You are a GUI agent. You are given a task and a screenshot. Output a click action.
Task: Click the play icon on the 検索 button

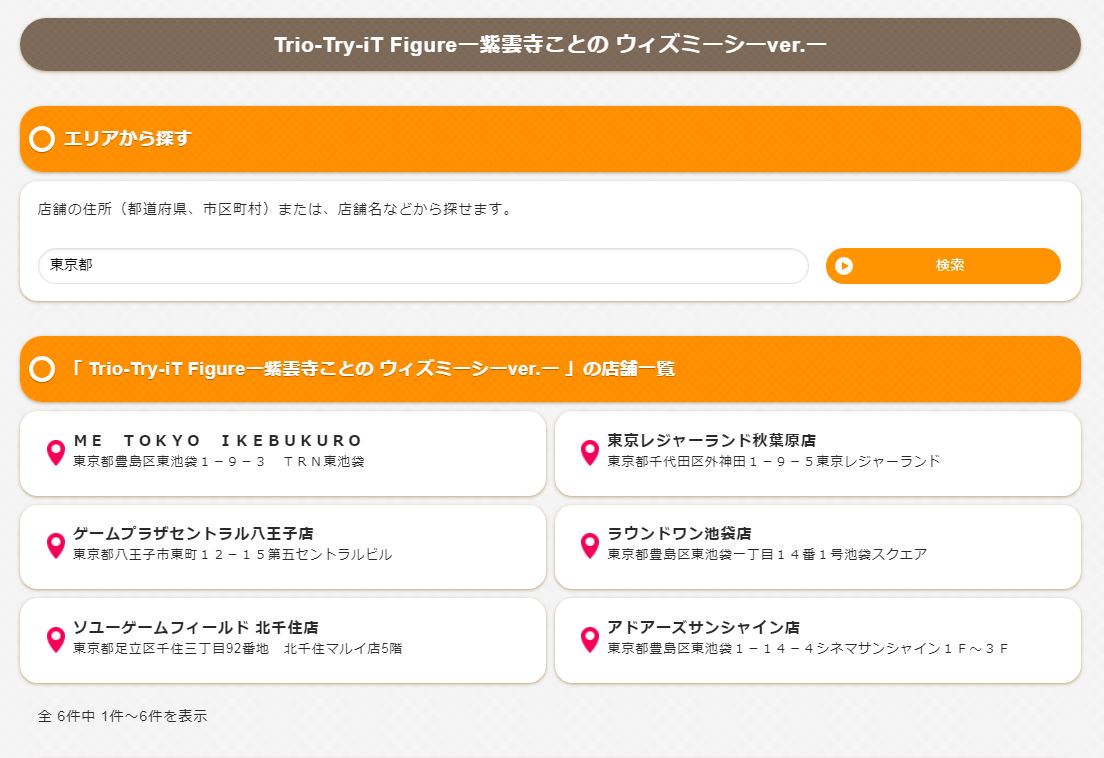(844, 266)
